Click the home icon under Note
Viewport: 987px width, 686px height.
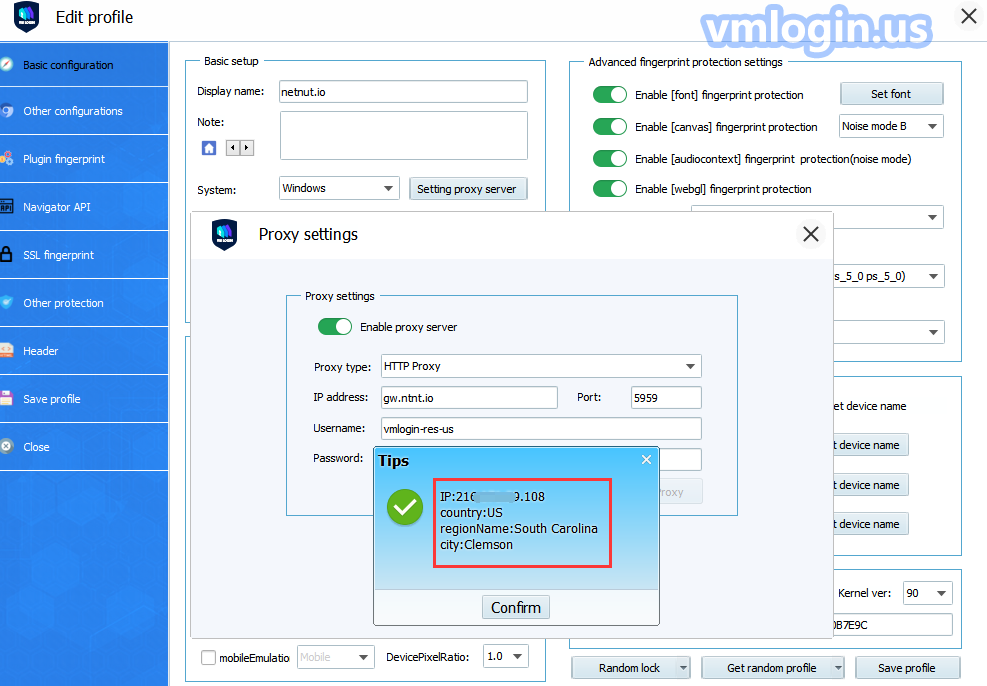tap(209, 148)
